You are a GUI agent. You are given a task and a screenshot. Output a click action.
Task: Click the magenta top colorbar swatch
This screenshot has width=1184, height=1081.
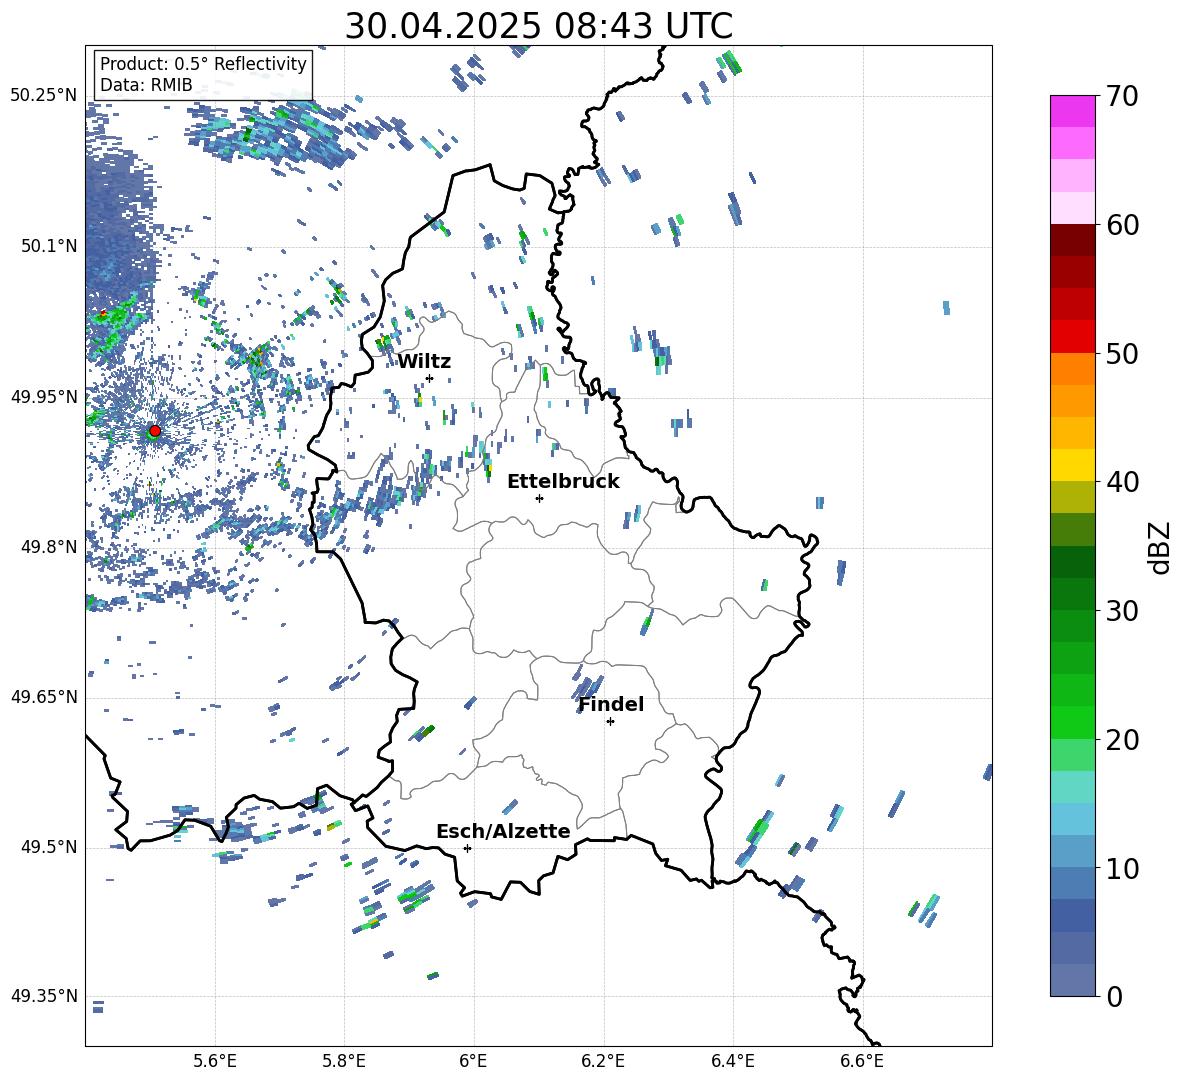coord(1073,111)
